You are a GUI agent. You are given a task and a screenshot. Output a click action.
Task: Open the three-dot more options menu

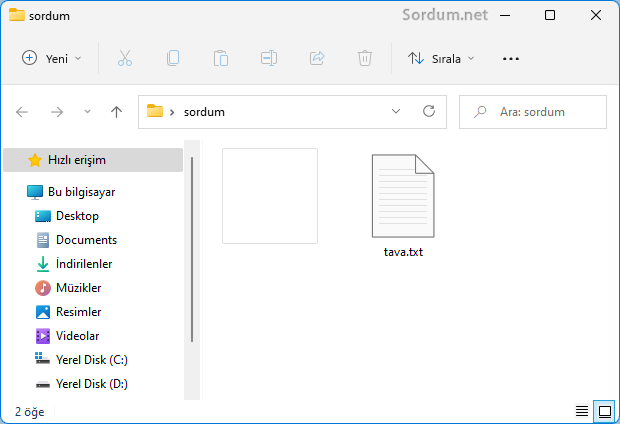511,59
